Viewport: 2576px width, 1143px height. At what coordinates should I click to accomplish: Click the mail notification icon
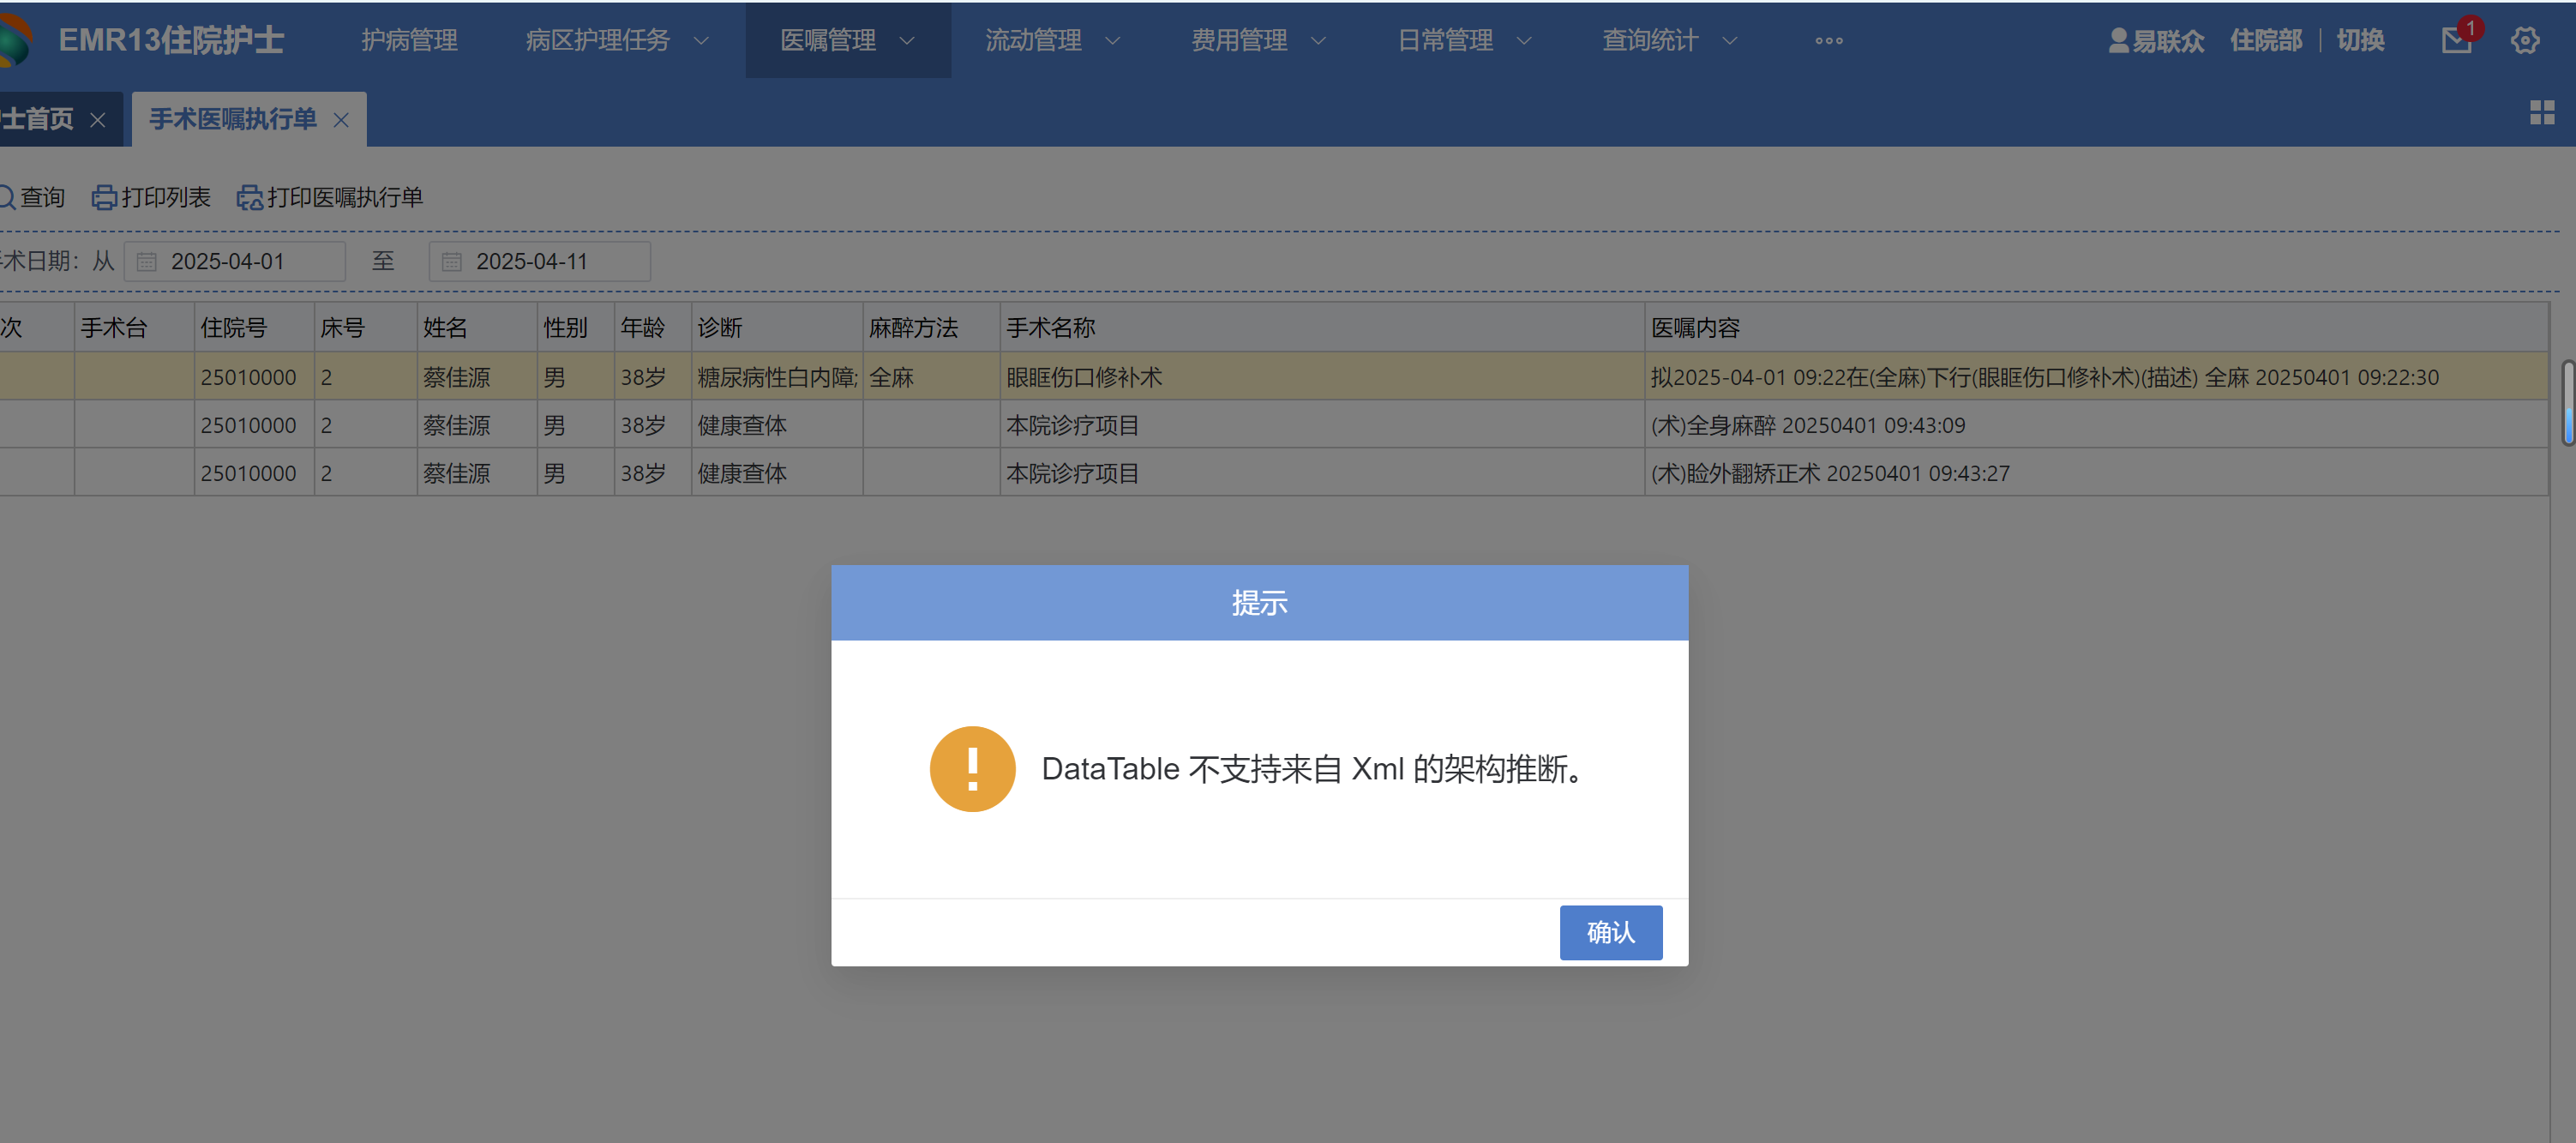click(2455, 40)
